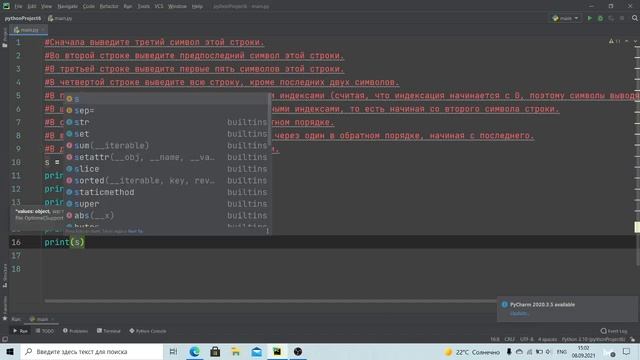
Task: Select completion suggestion 'setattr'
Action: pos(167,157)
